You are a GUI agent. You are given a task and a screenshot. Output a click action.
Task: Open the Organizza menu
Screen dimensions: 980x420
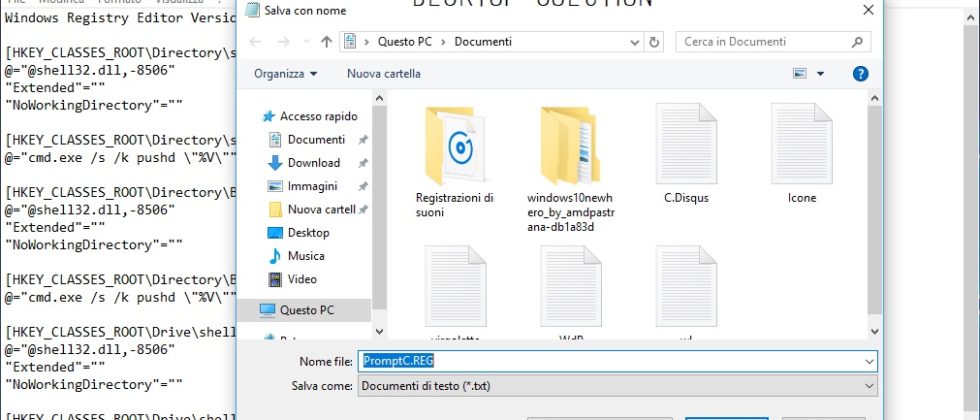click(285, 74)
